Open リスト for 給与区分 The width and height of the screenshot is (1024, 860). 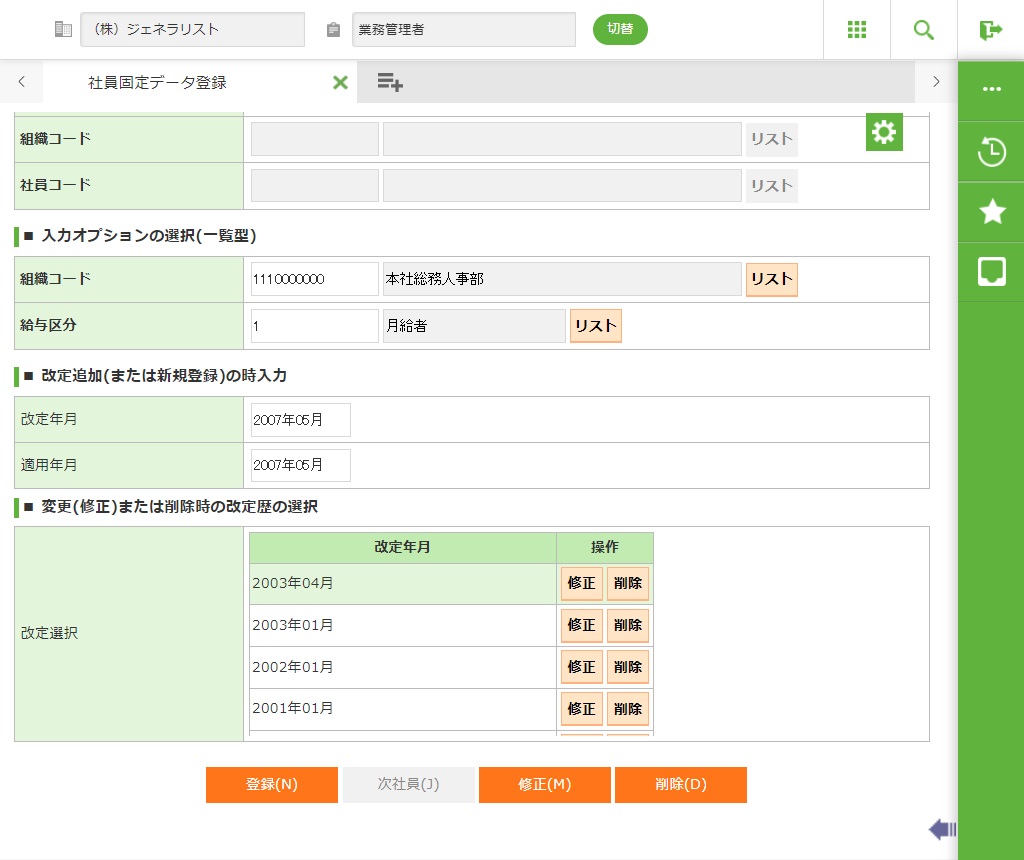pyautogui.click(x=596, y=326)
